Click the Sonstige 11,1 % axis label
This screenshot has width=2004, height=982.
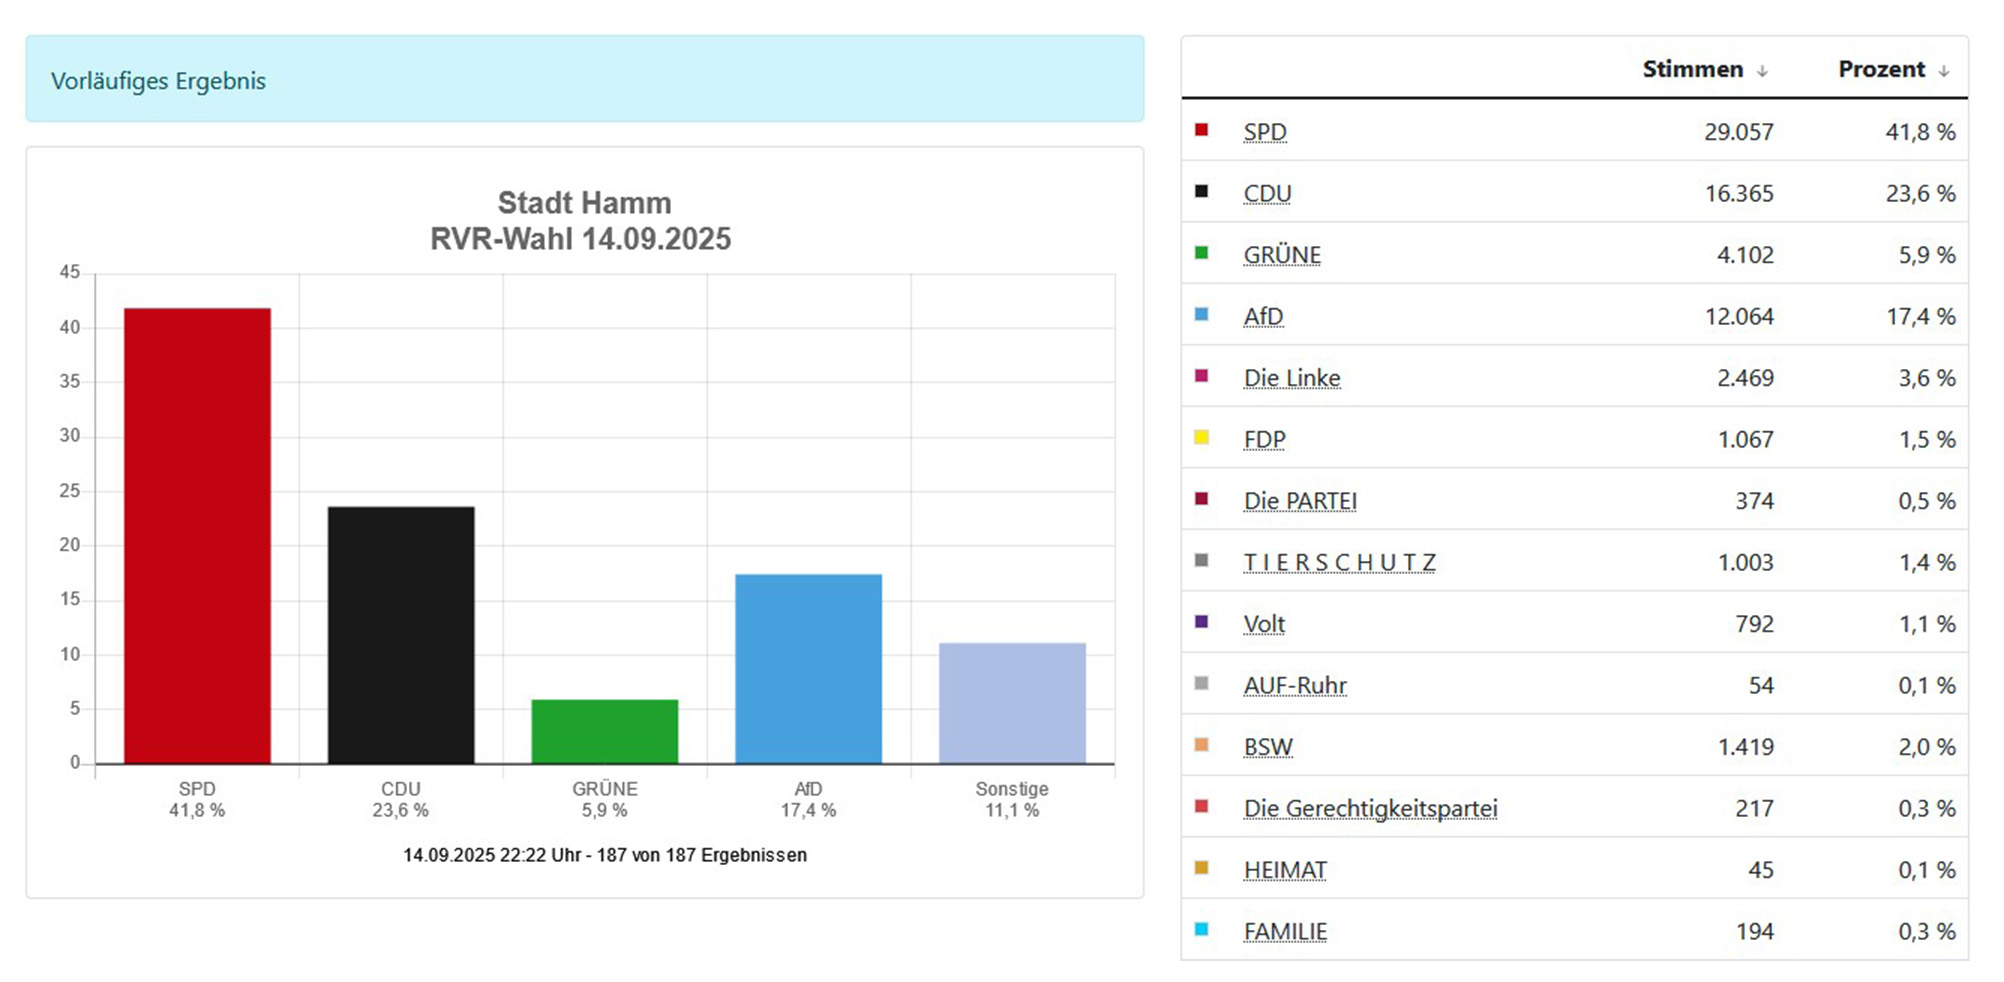(x=1012, y=800)
